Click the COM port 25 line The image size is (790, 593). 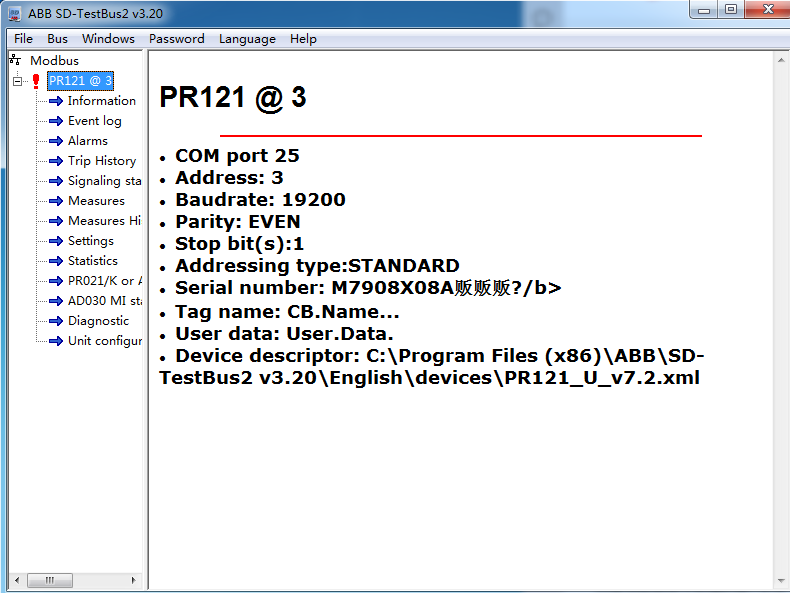click(237, 156)
